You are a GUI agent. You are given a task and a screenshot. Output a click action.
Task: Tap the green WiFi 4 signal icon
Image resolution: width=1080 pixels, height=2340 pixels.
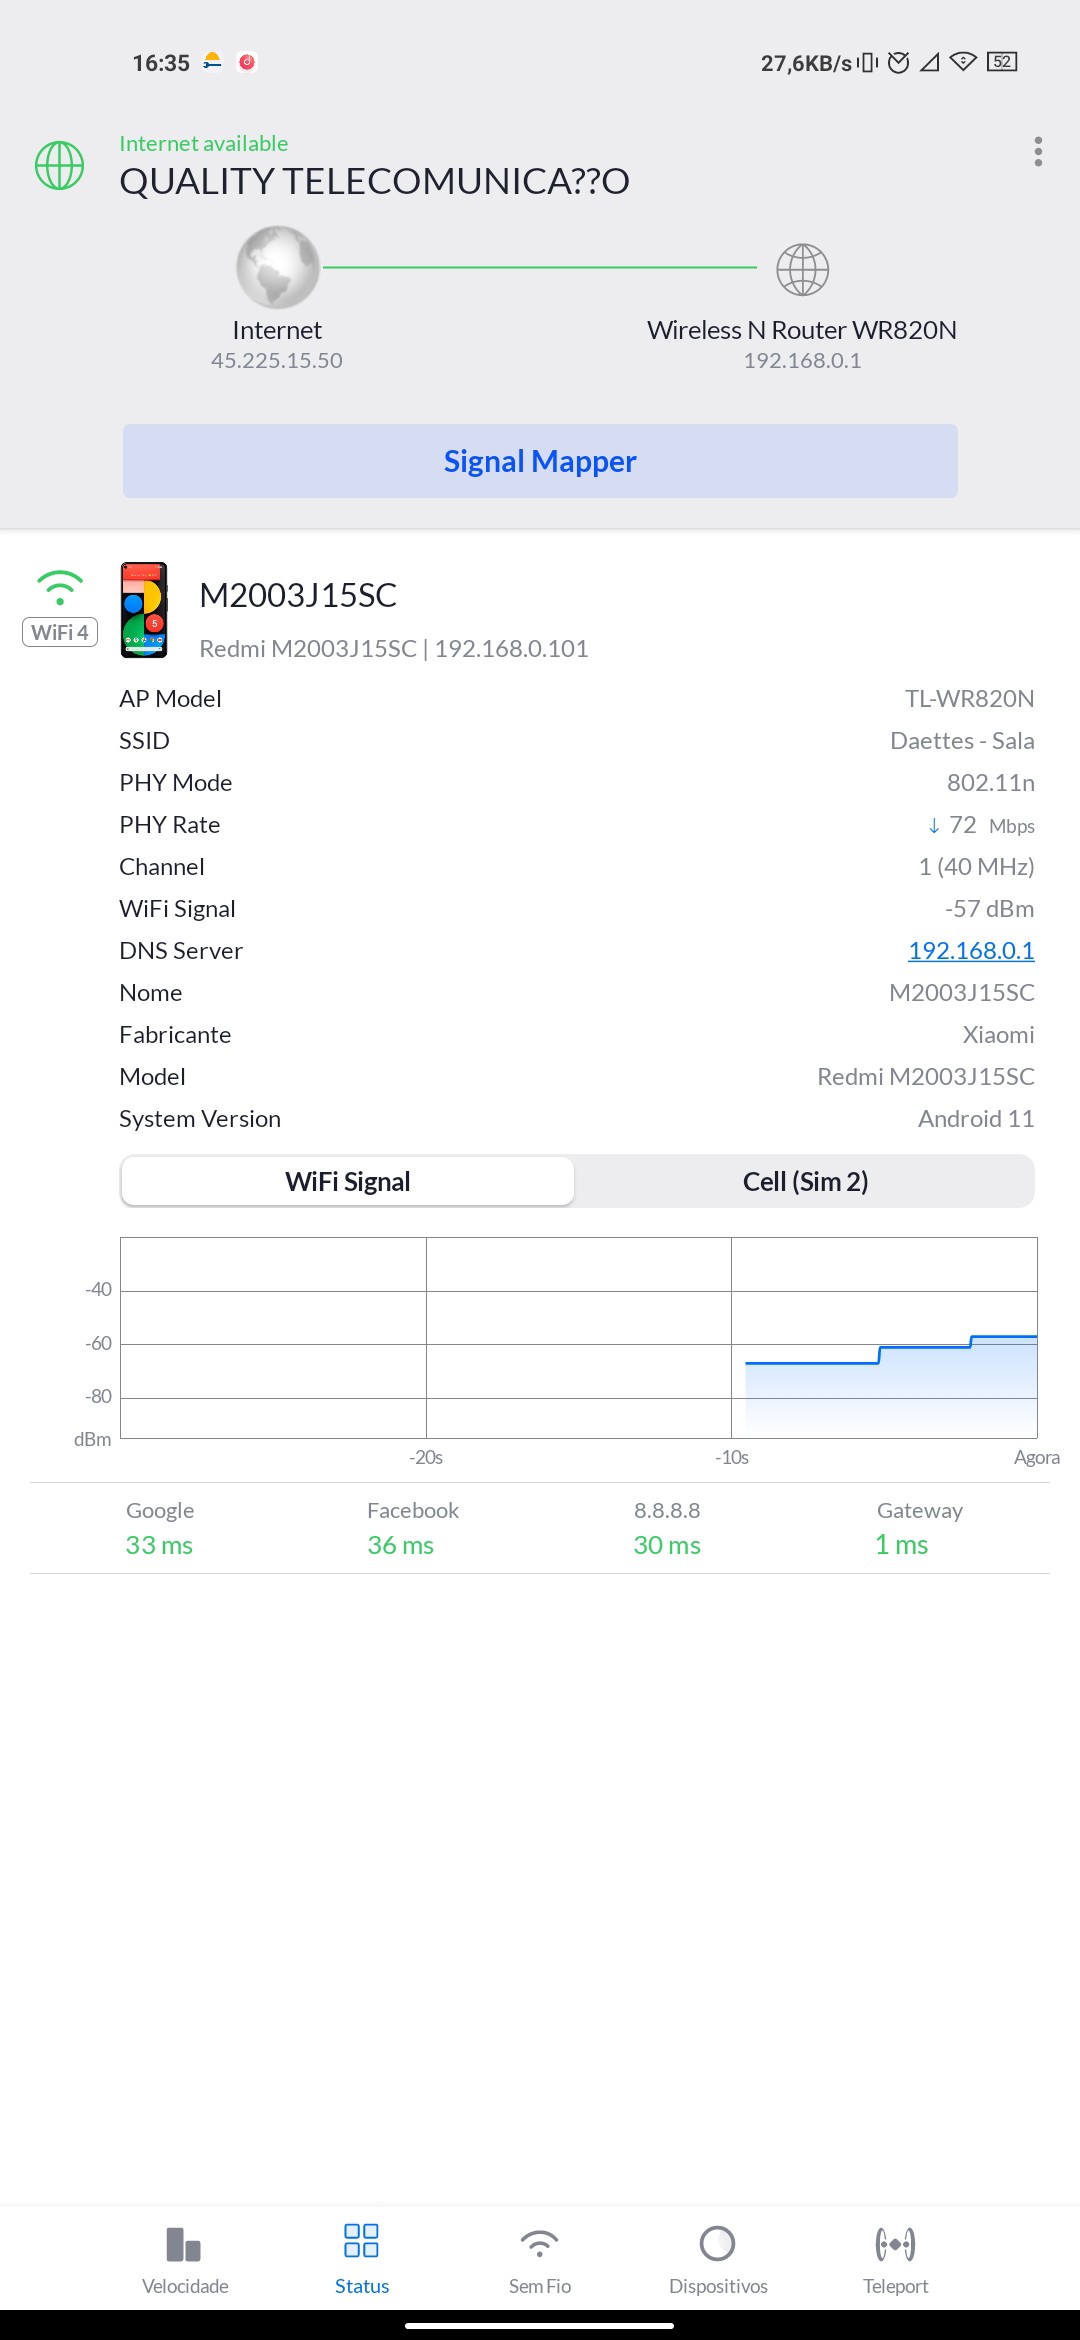pos(60,587)
